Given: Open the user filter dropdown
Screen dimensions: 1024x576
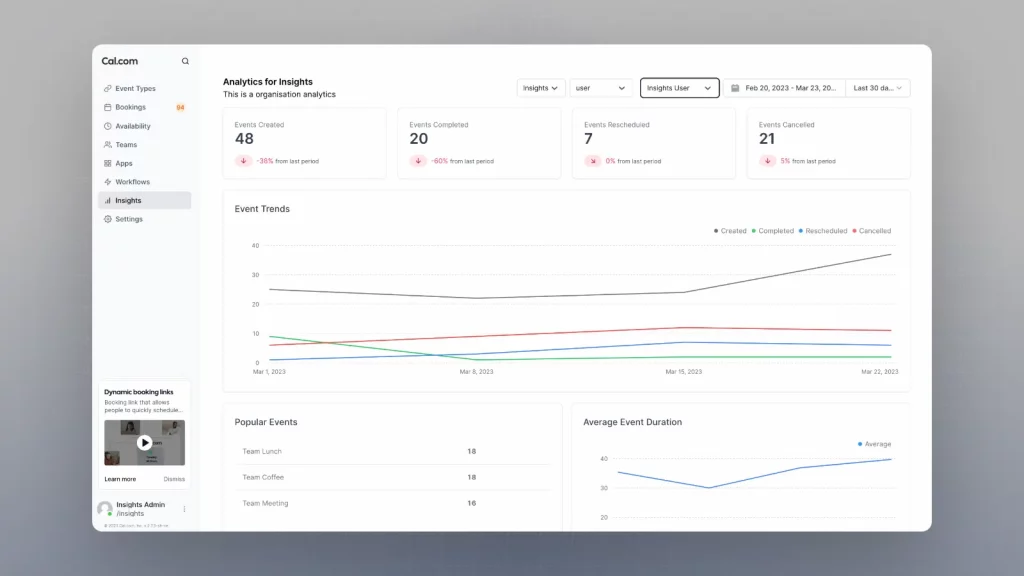Looking at the screenshot, I should [601, 87].
